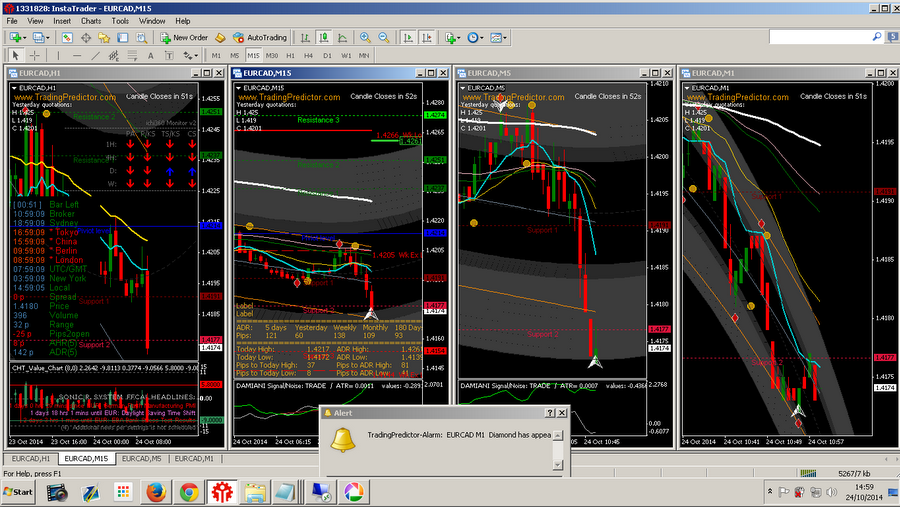Click the search magnifier icon

point(876,37)
